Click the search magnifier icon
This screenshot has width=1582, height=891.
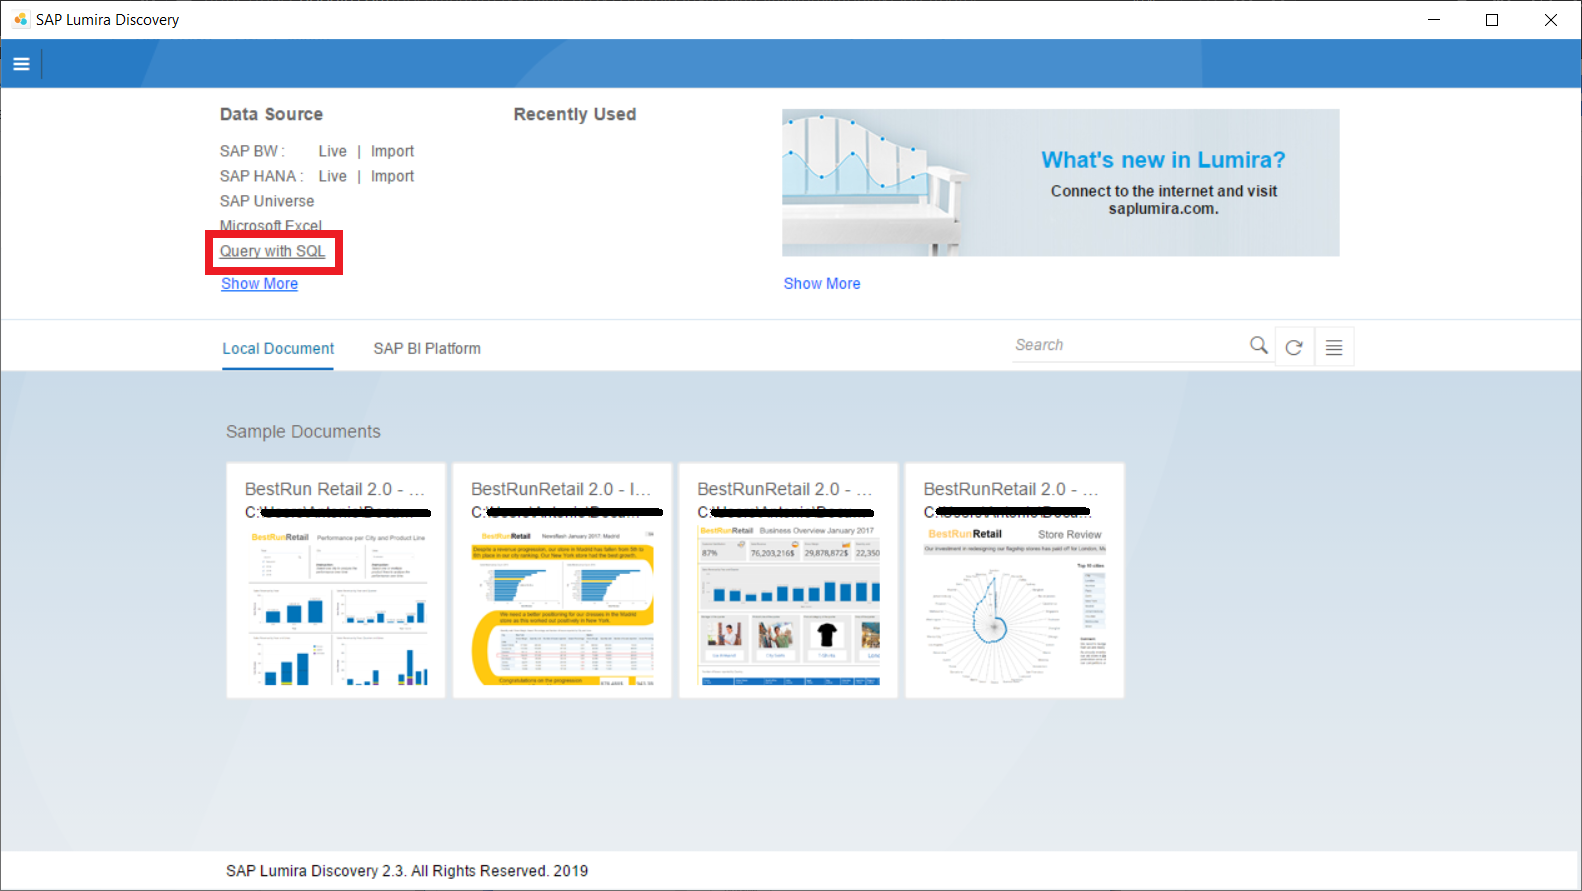(1258, 345)
